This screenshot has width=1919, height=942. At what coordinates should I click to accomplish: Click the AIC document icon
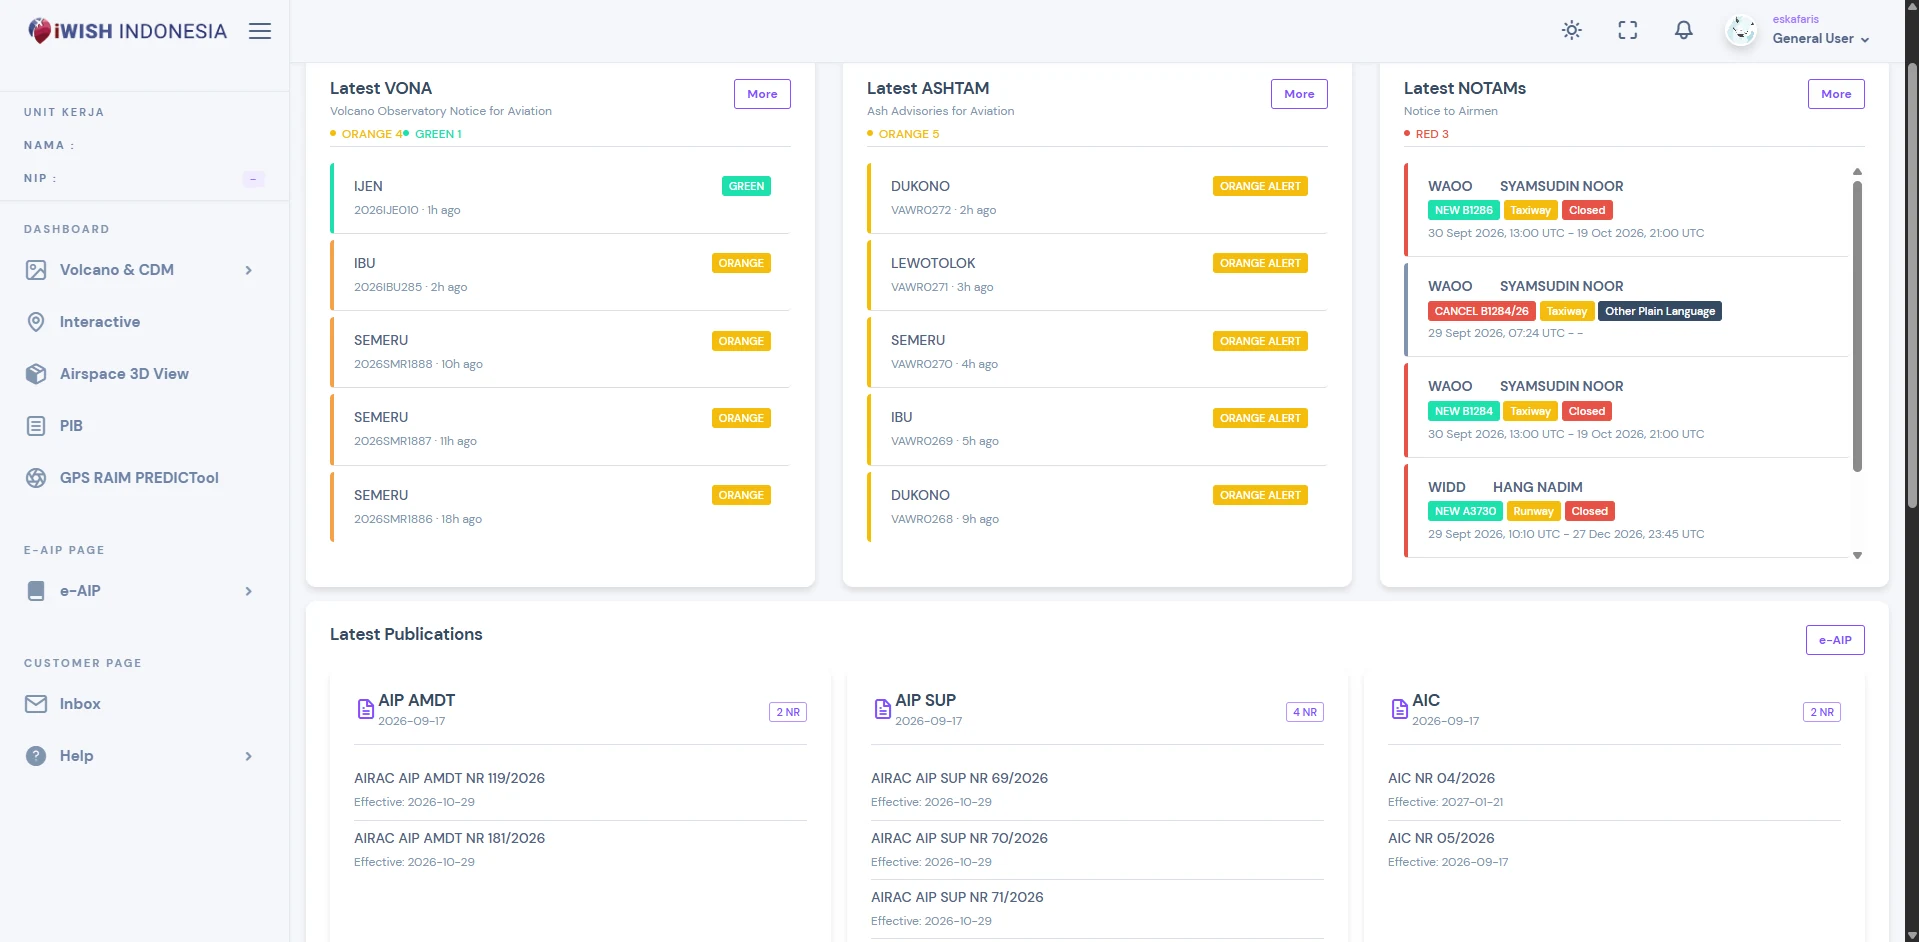[x=1400, y=709]
